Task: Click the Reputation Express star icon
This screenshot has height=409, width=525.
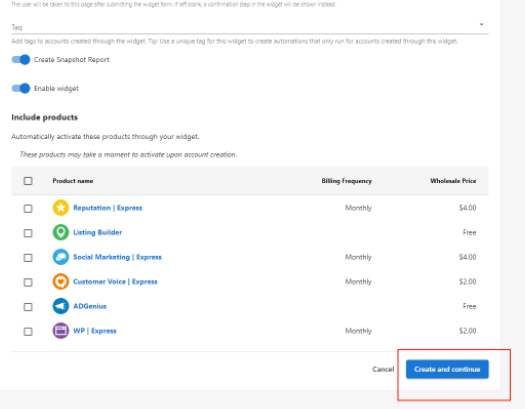Action: tap(61, 208)
